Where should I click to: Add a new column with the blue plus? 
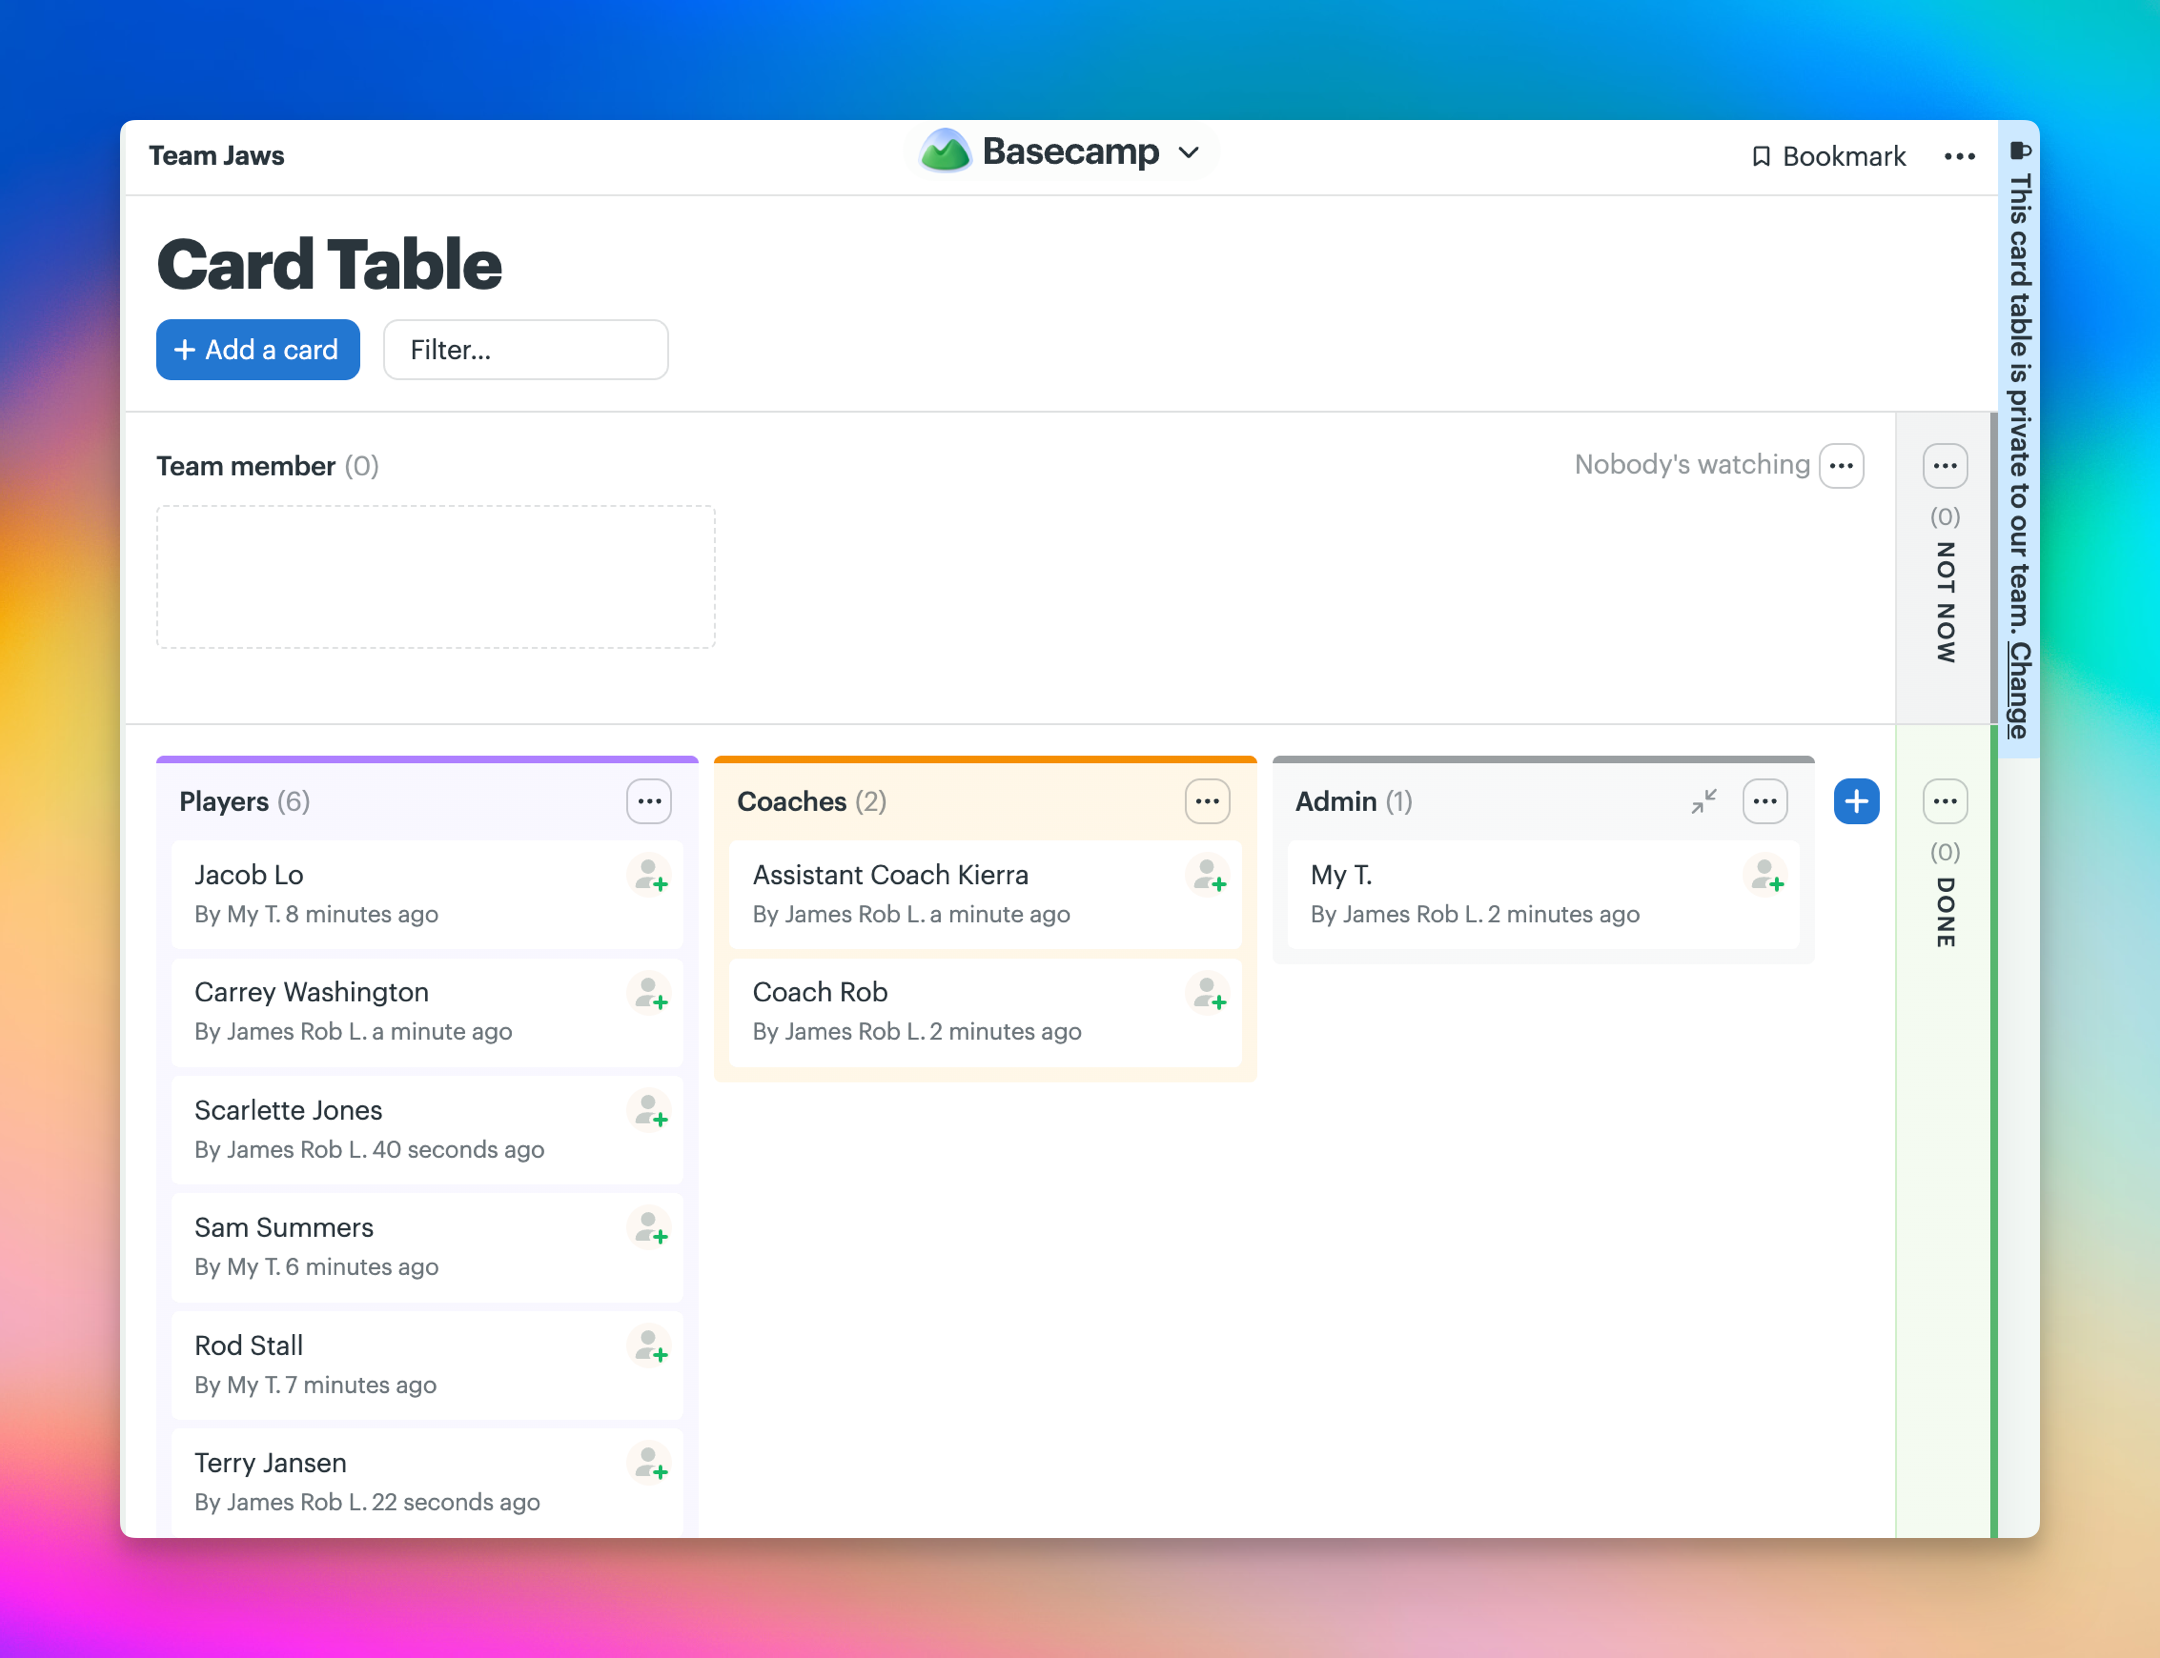(1857, 801)
